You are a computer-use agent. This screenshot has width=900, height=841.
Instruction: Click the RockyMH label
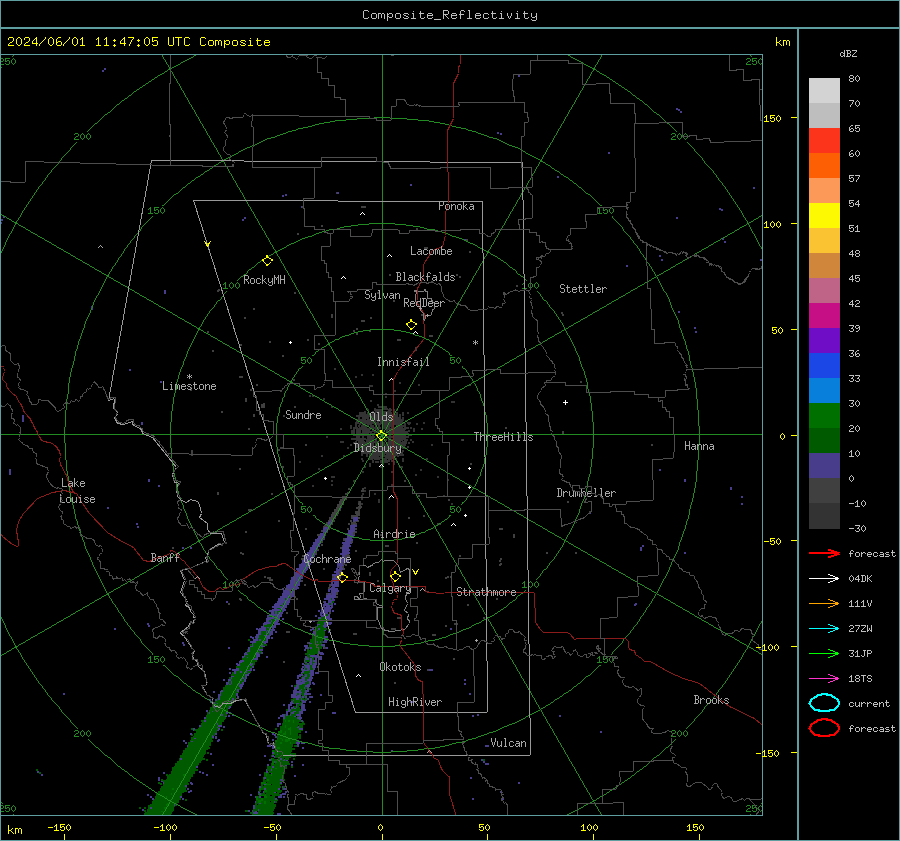pos(264,280)
